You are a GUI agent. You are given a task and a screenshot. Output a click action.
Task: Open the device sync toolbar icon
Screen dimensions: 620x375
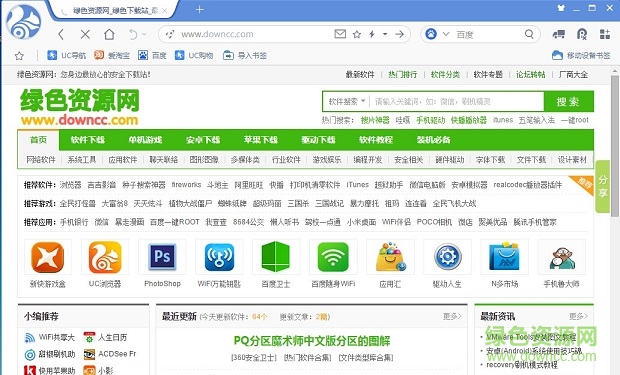(x=558, y=34)
